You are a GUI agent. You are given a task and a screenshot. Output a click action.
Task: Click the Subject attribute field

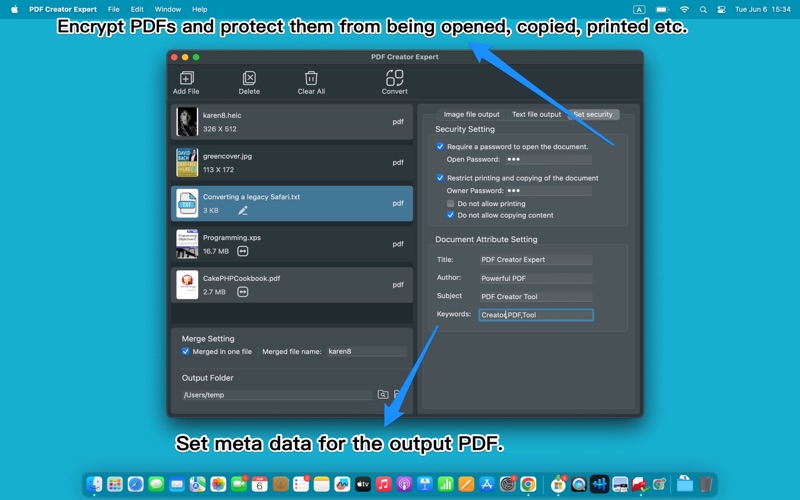point(536,296)
